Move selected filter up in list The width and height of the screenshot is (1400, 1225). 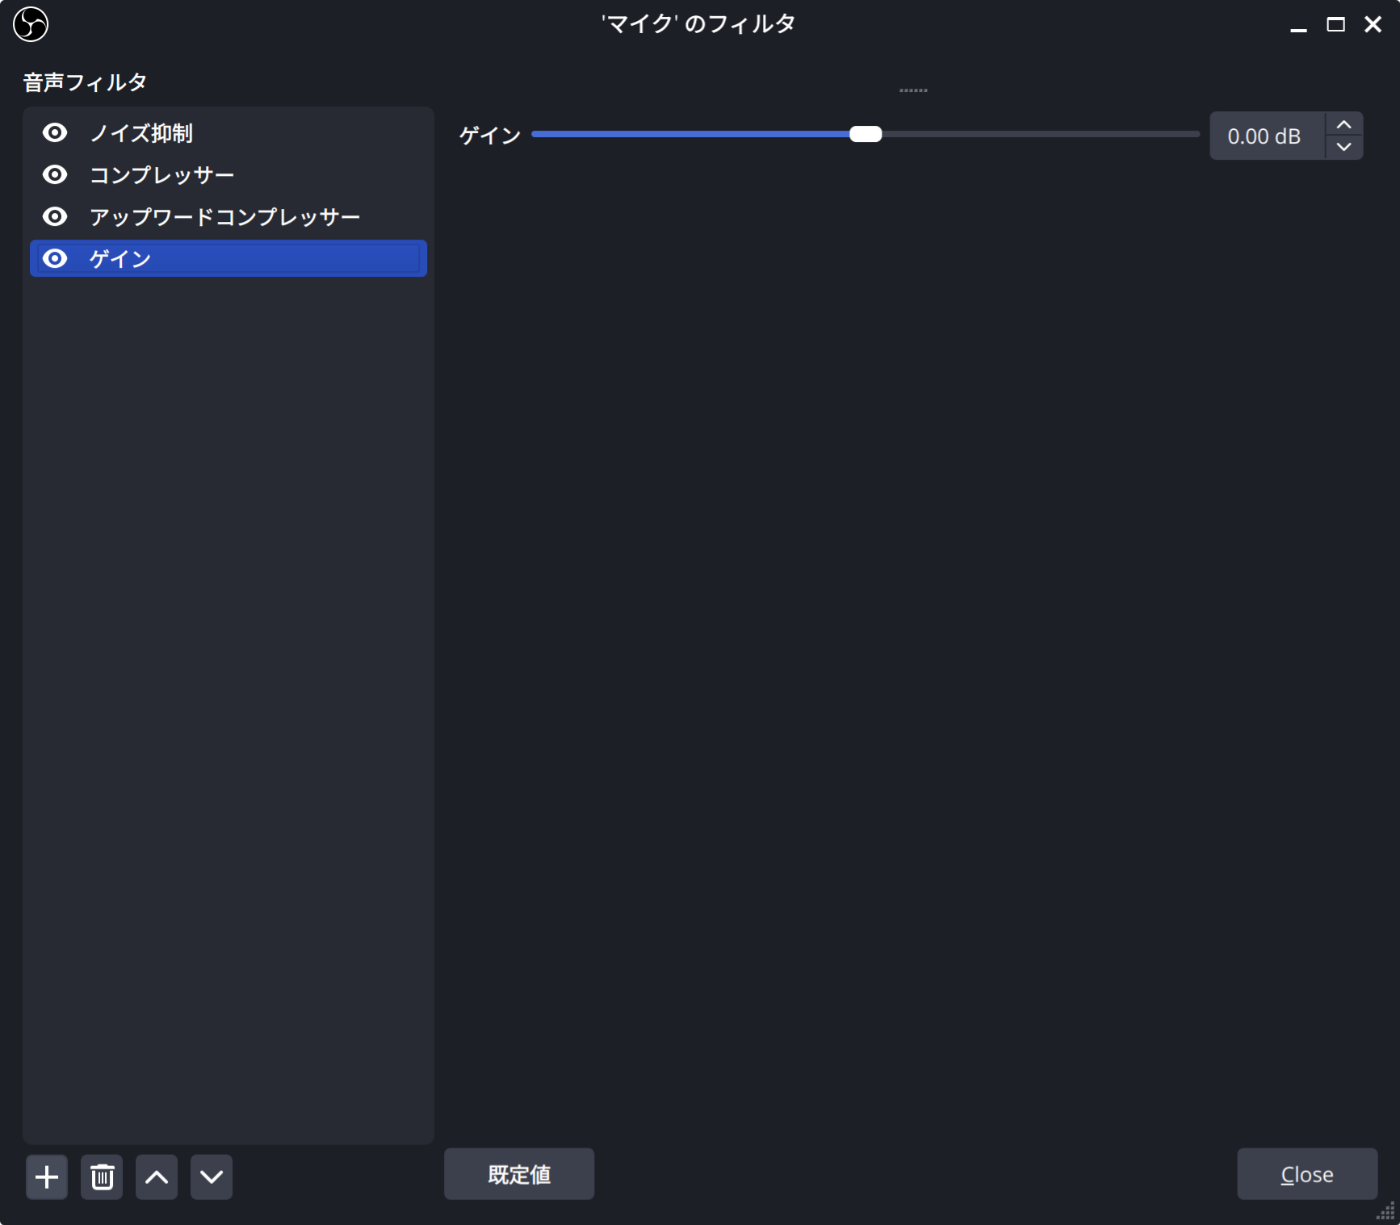pyautogui.click(x=157, y=1177)
